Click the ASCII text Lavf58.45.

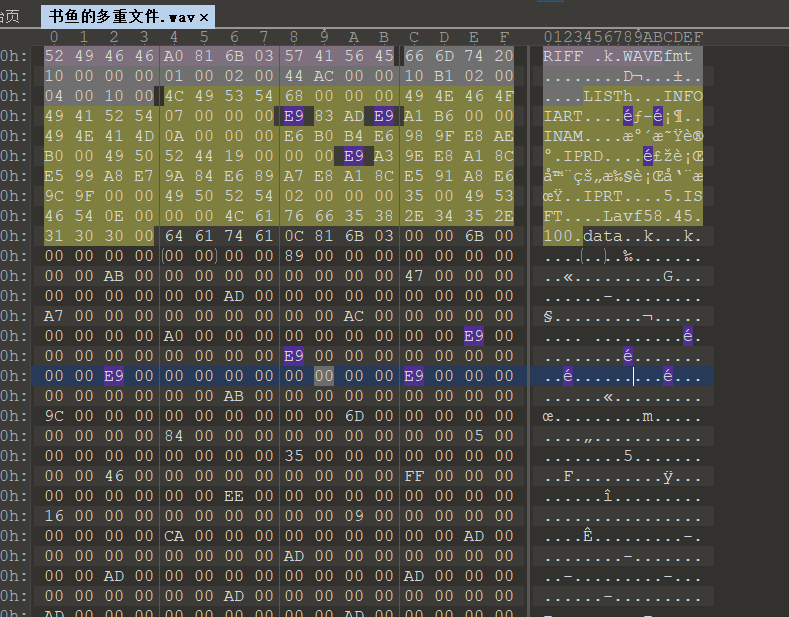click(x=653, y=216)
